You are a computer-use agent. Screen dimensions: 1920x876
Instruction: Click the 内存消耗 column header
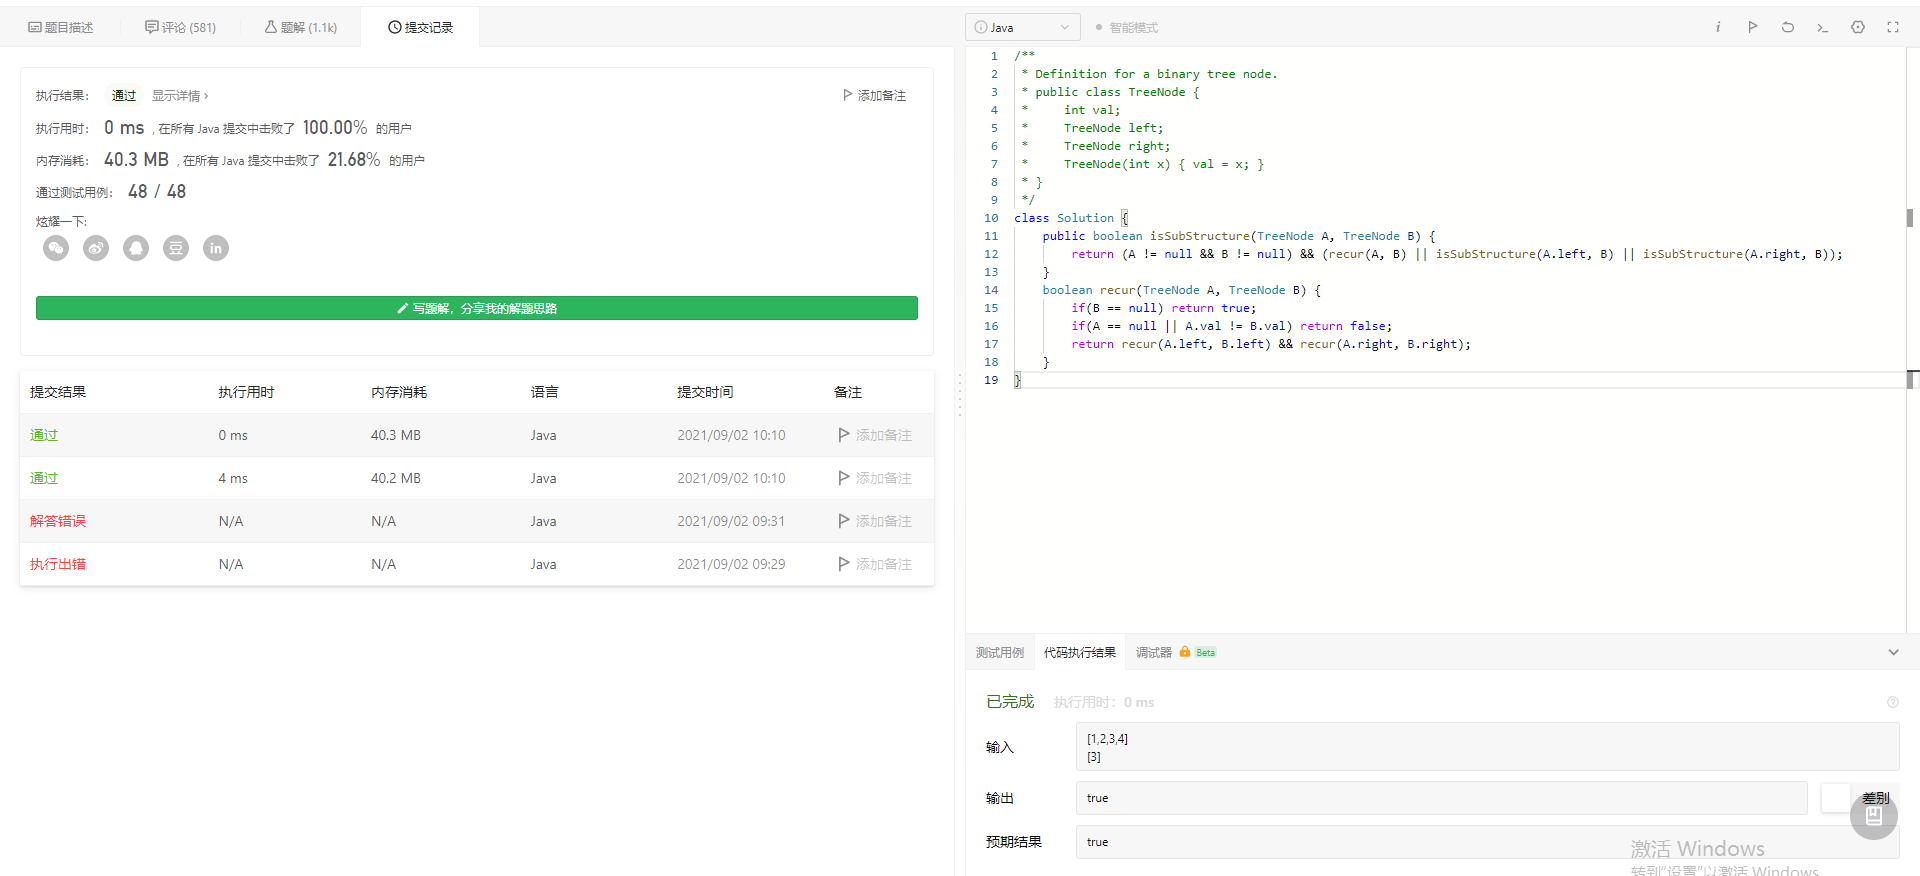tap(399, 392)
